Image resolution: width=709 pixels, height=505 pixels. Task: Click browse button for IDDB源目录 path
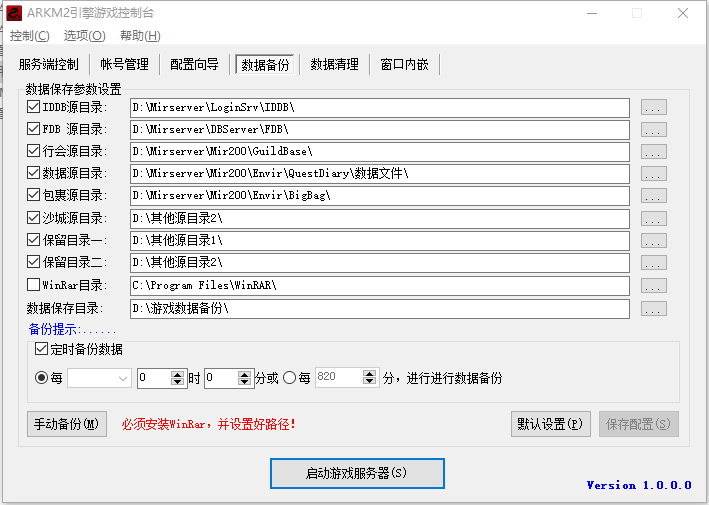point(653,107)
